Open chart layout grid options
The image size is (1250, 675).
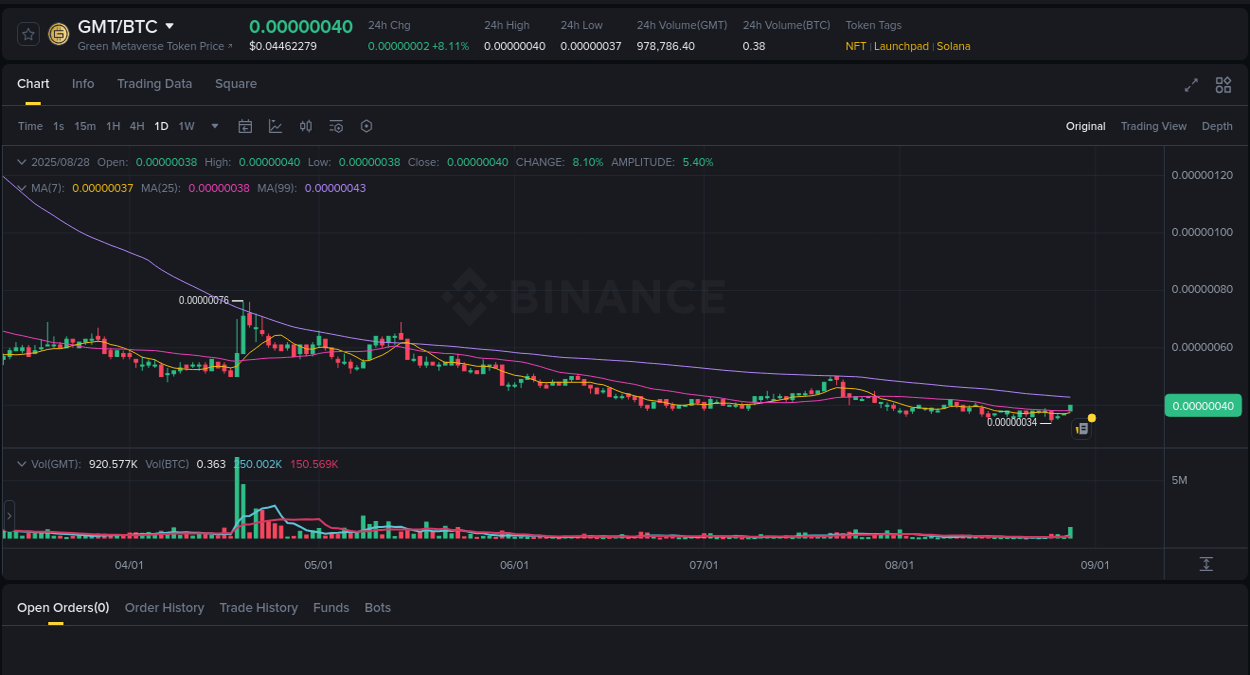pyautogui.click(x=1223, y=85)
